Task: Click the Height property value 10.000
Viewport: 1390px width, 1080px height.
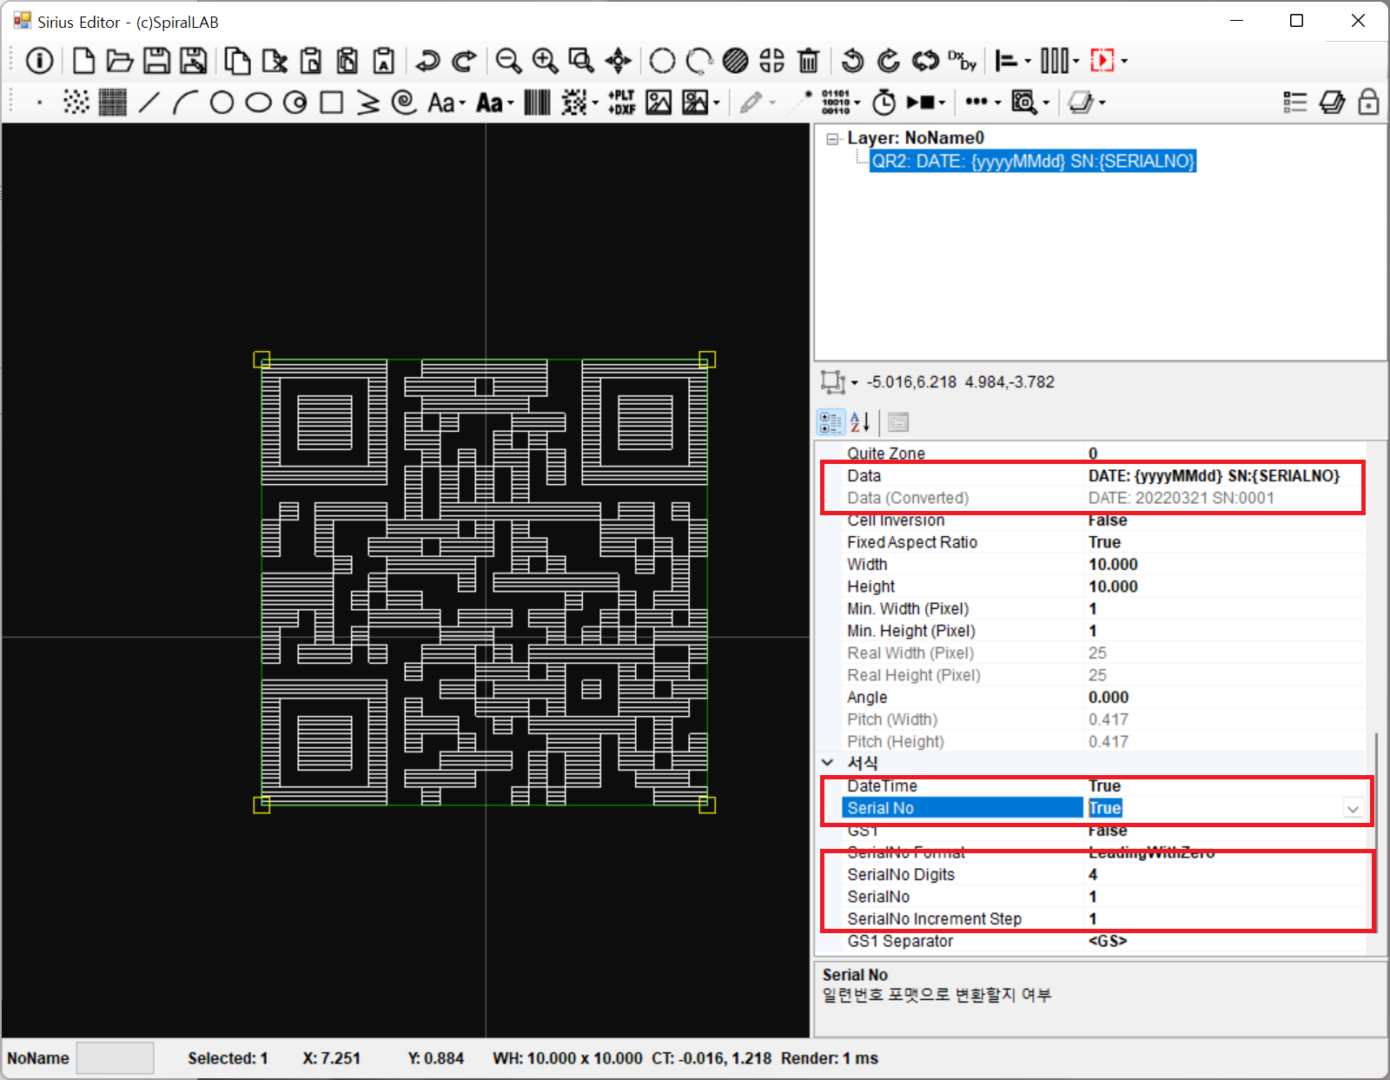Action: (x=1224, y=586)
